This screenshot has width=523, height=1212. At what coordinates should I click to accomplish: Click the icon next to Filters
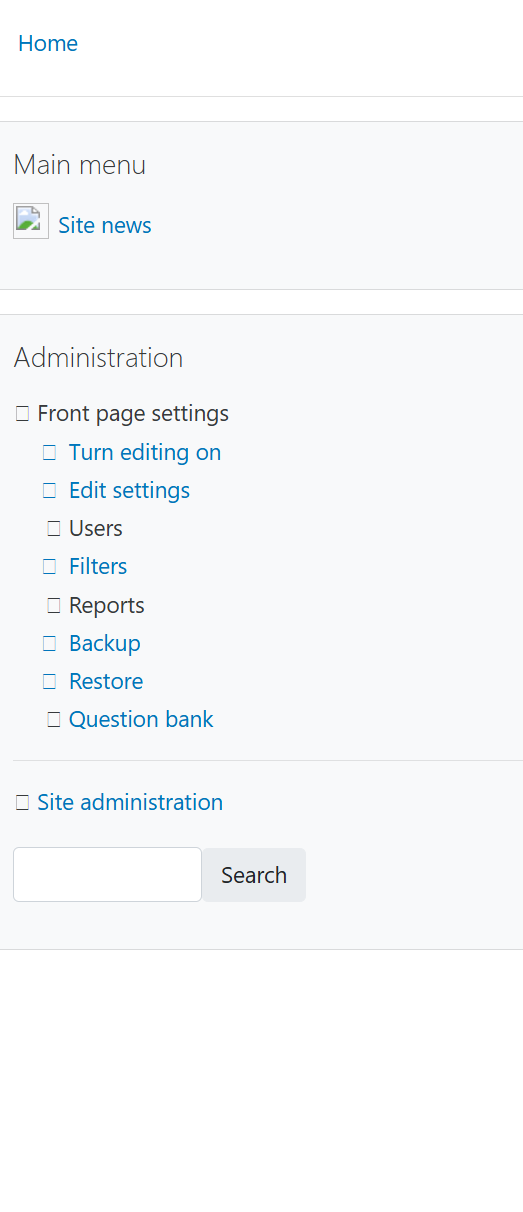tap(49, 567)
